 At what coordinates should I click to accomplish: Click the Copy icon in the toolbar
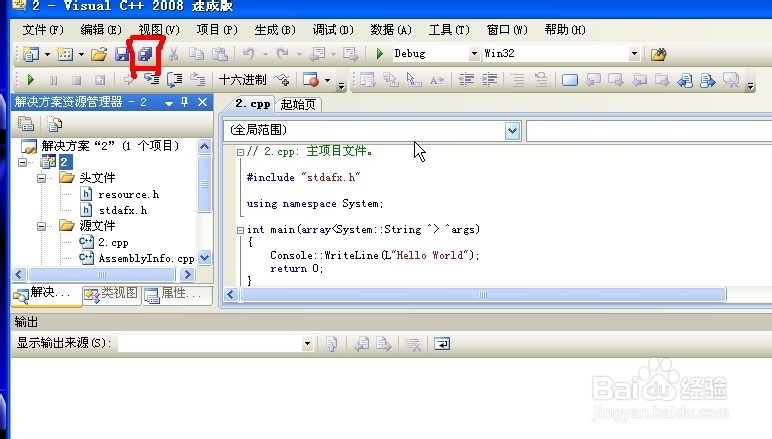[x=196, y=54]
